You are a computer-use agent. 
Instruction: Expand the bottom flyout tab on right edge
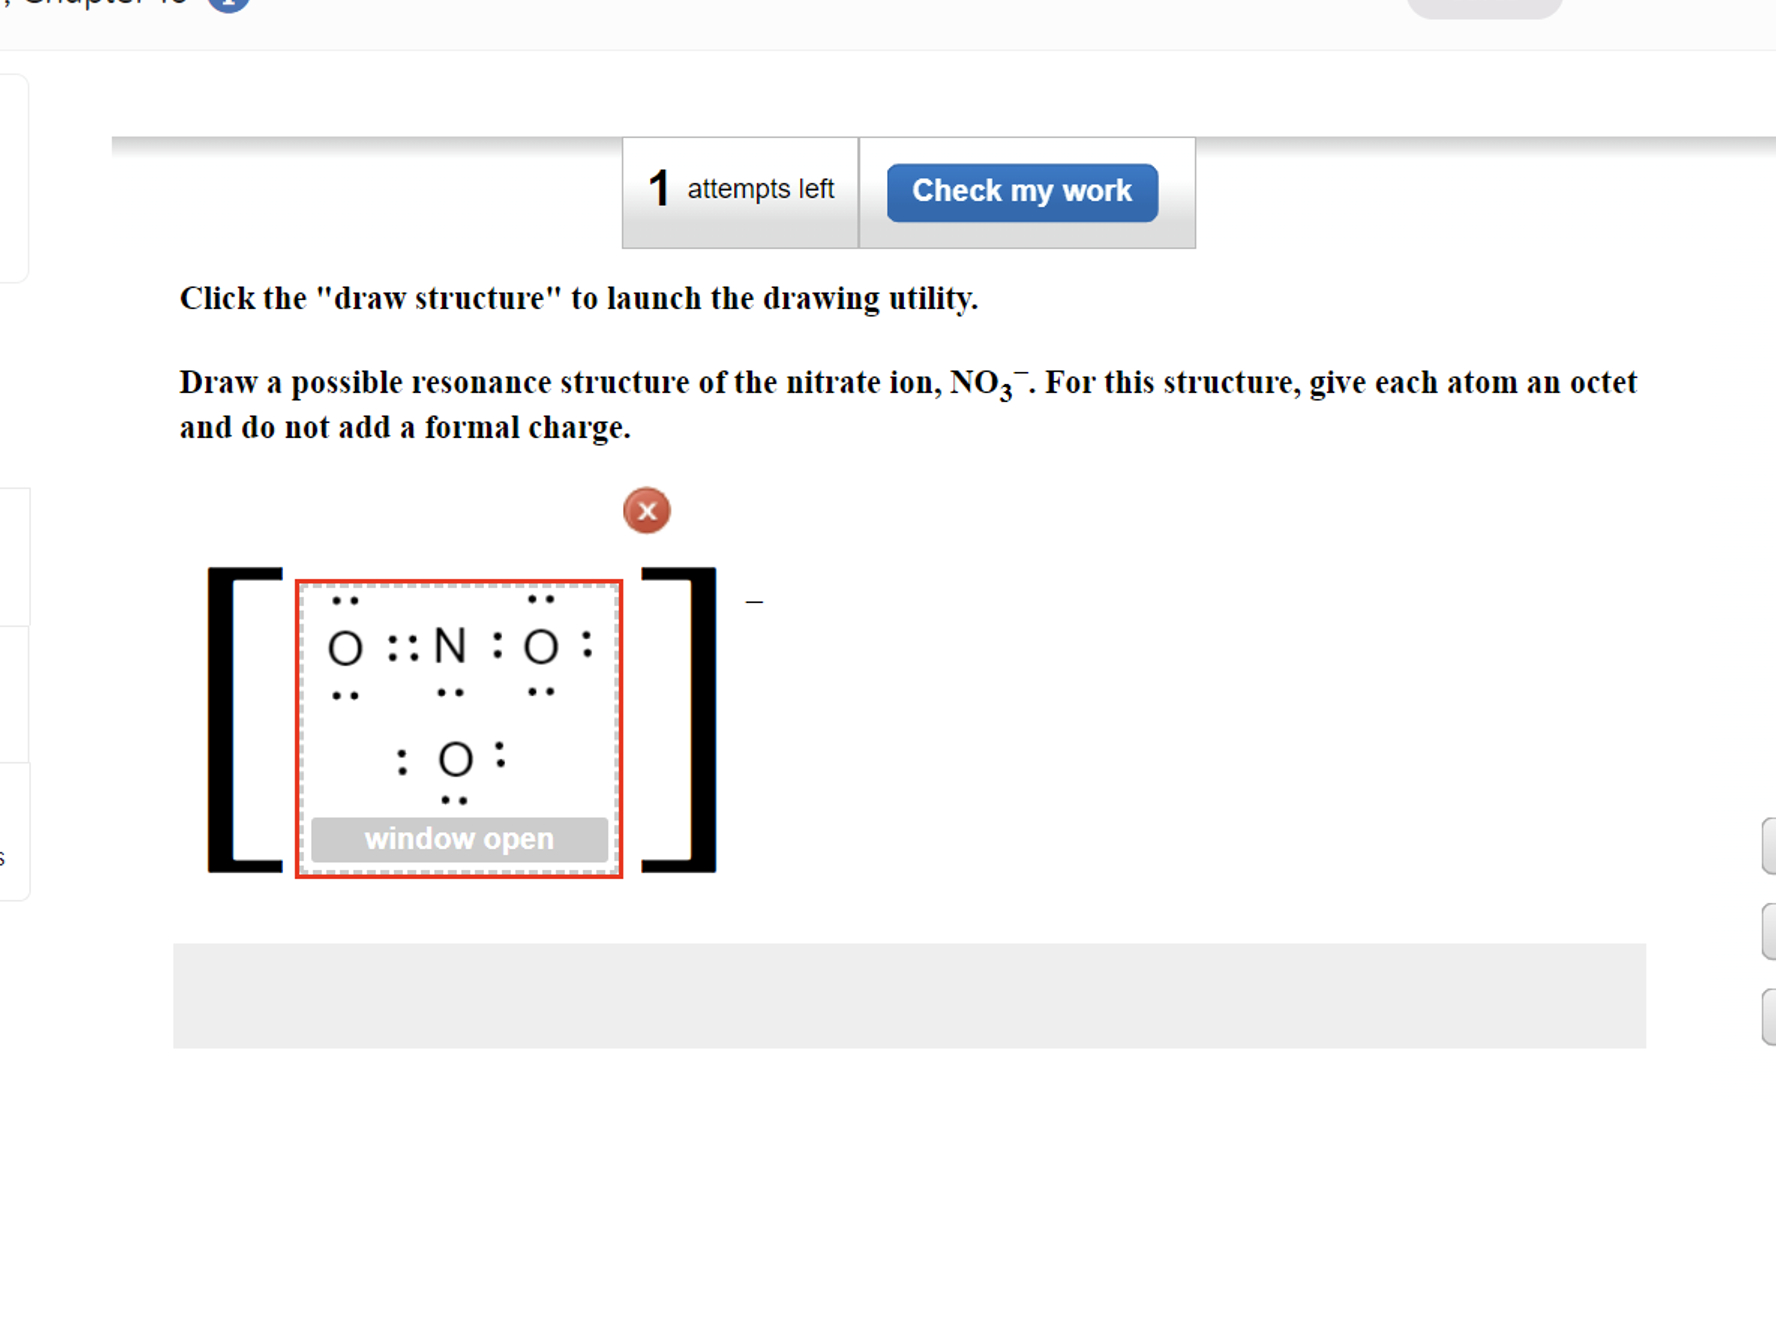coord(1768,1014)
